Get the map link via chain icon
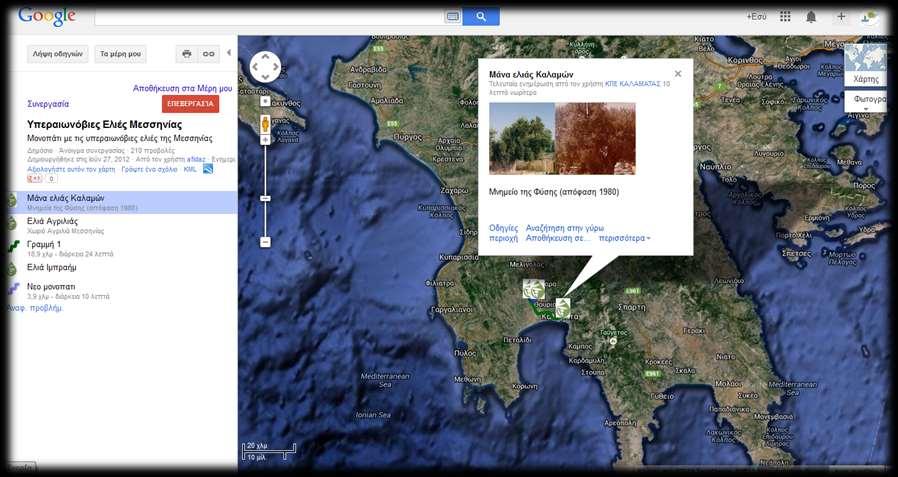898x477 pixels. (208, 54)
